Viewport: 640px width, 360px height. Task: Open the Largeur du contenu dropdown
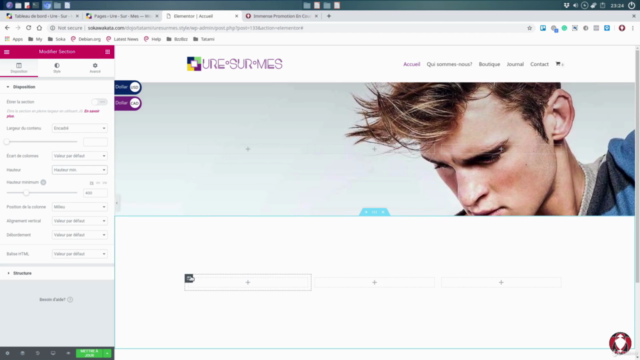click(x=80, y=128)
